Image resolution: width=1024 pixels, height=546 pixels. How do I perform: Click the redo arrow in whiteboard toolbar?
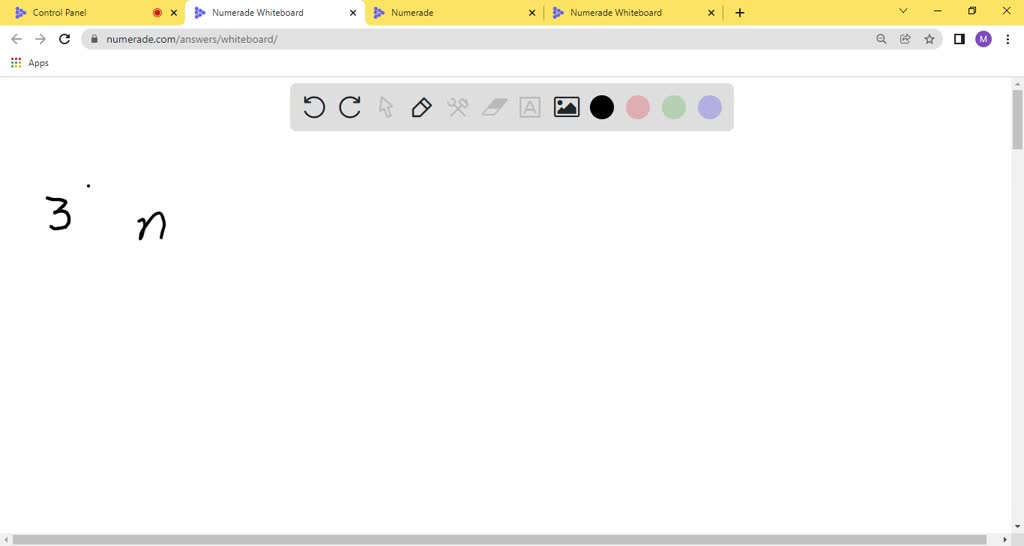[350, 107]
